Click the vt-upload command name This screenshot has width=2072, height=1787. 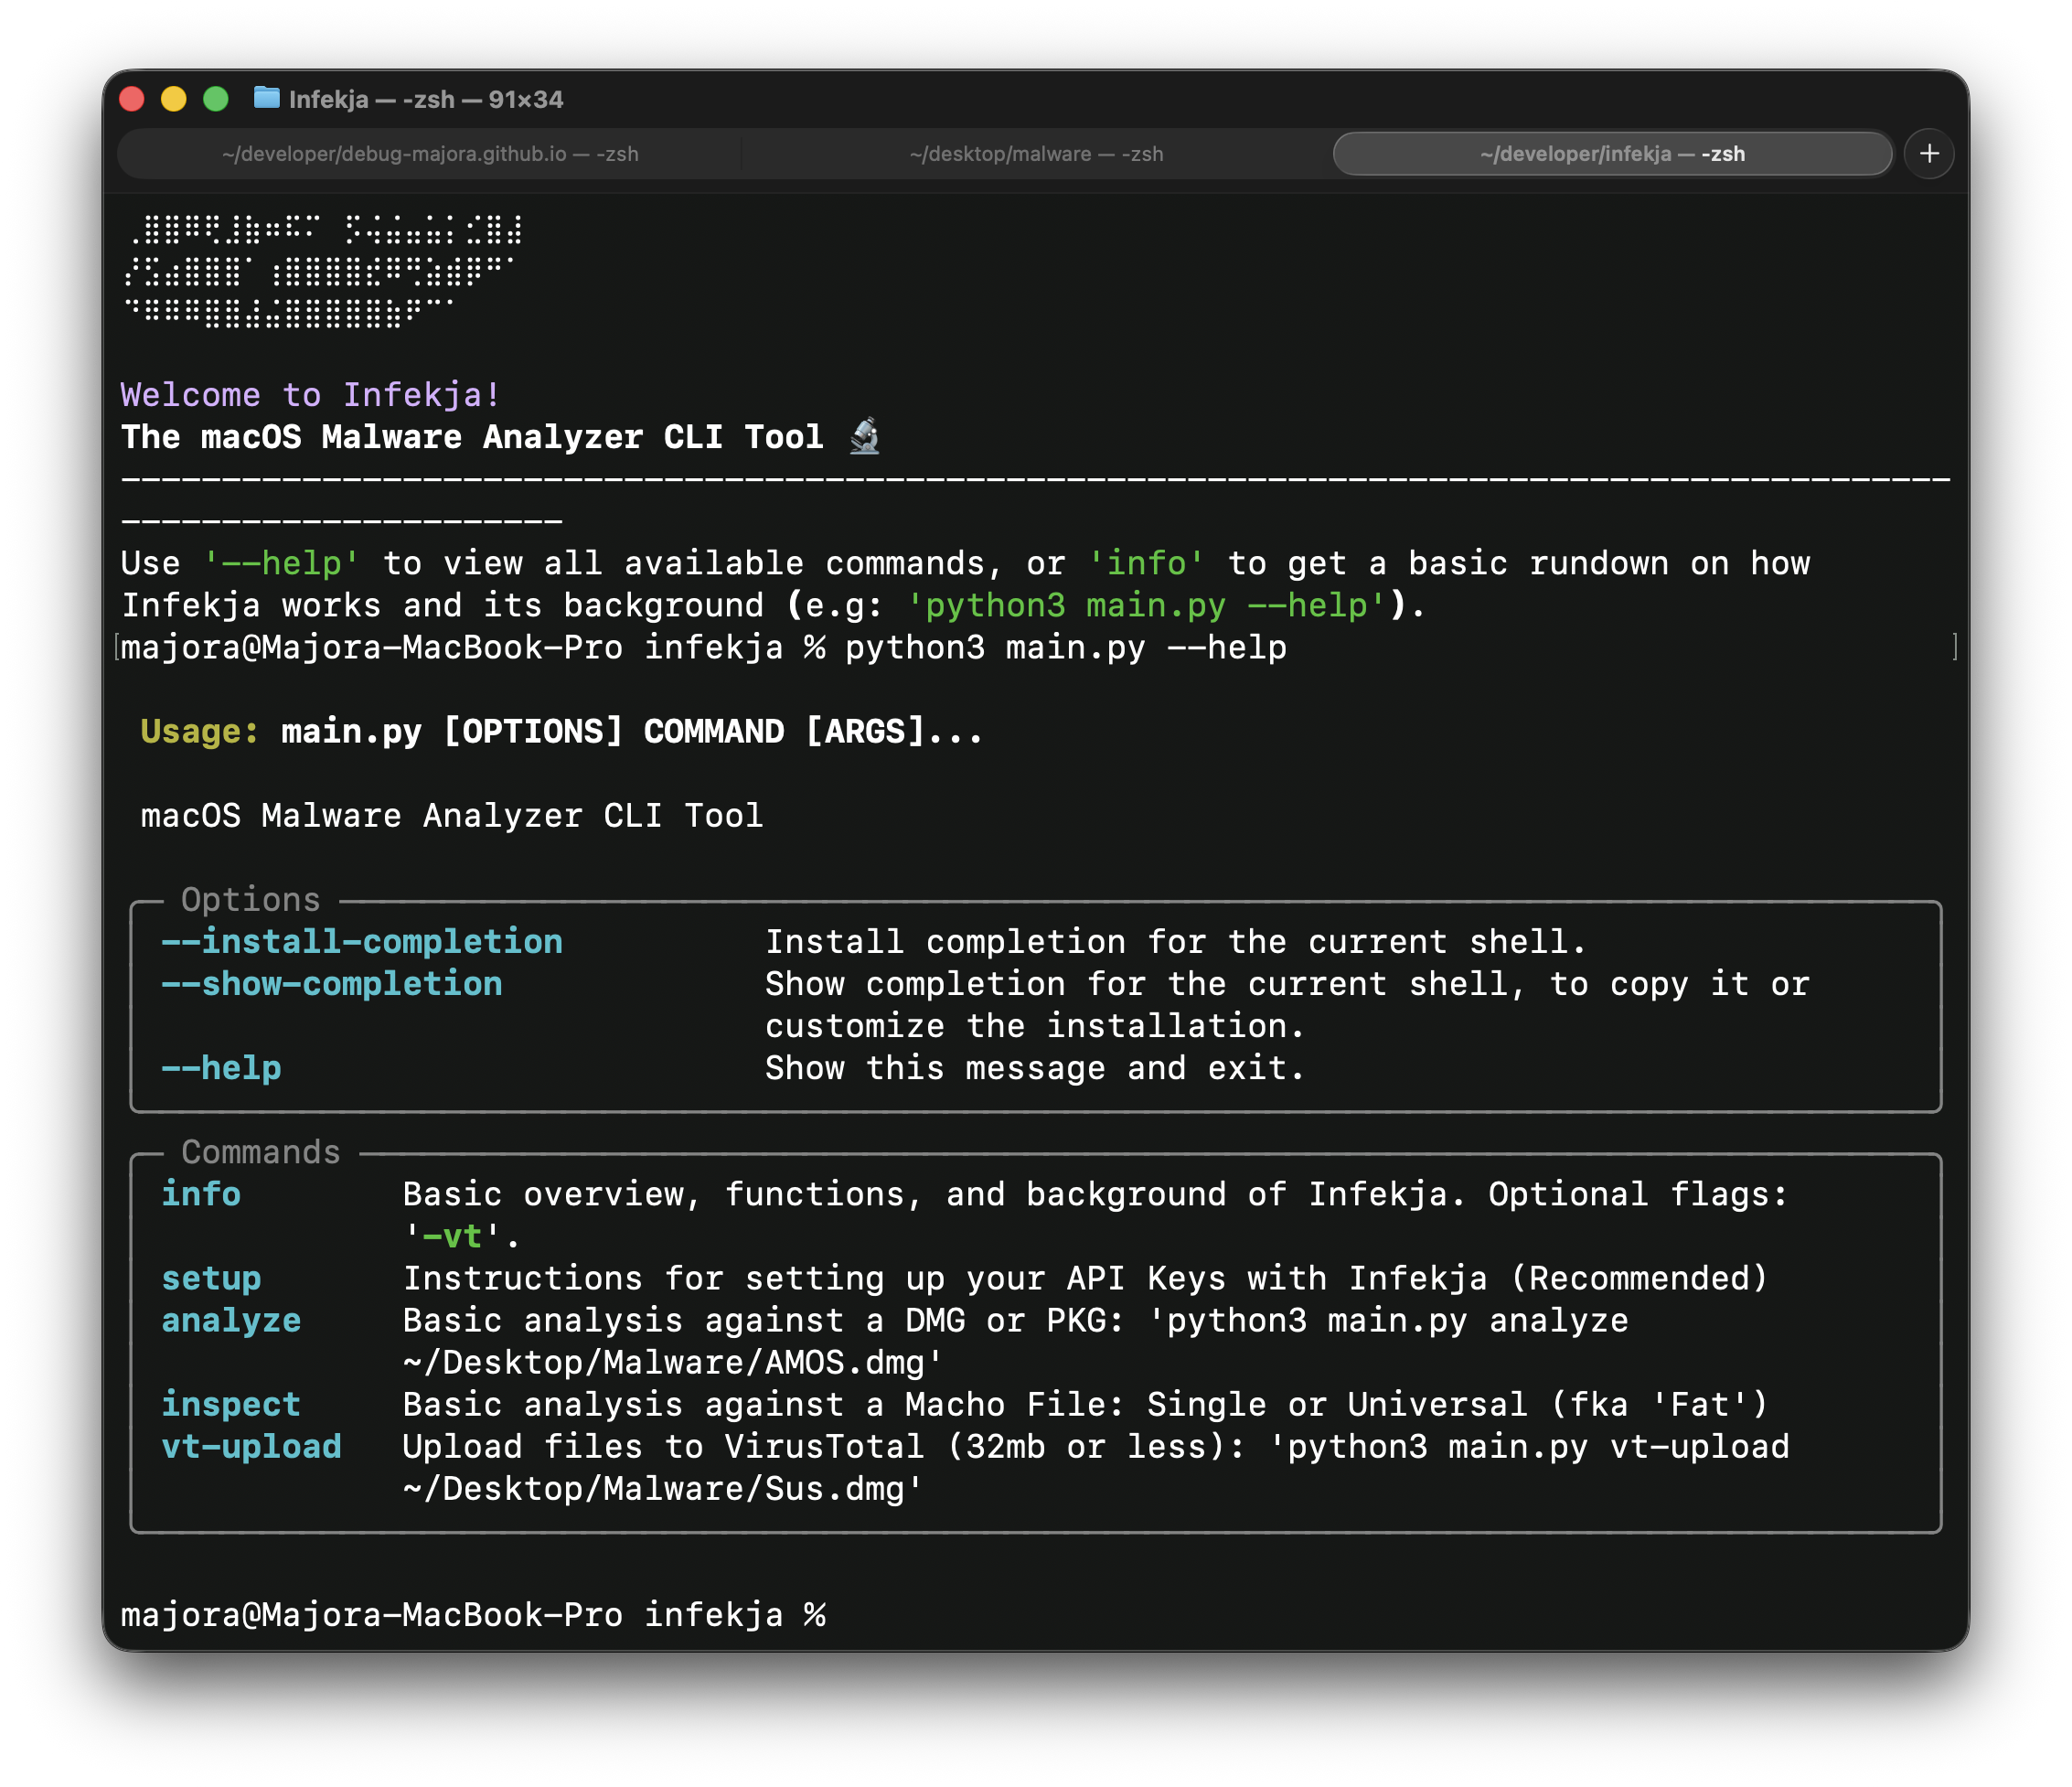[251, 1446]
